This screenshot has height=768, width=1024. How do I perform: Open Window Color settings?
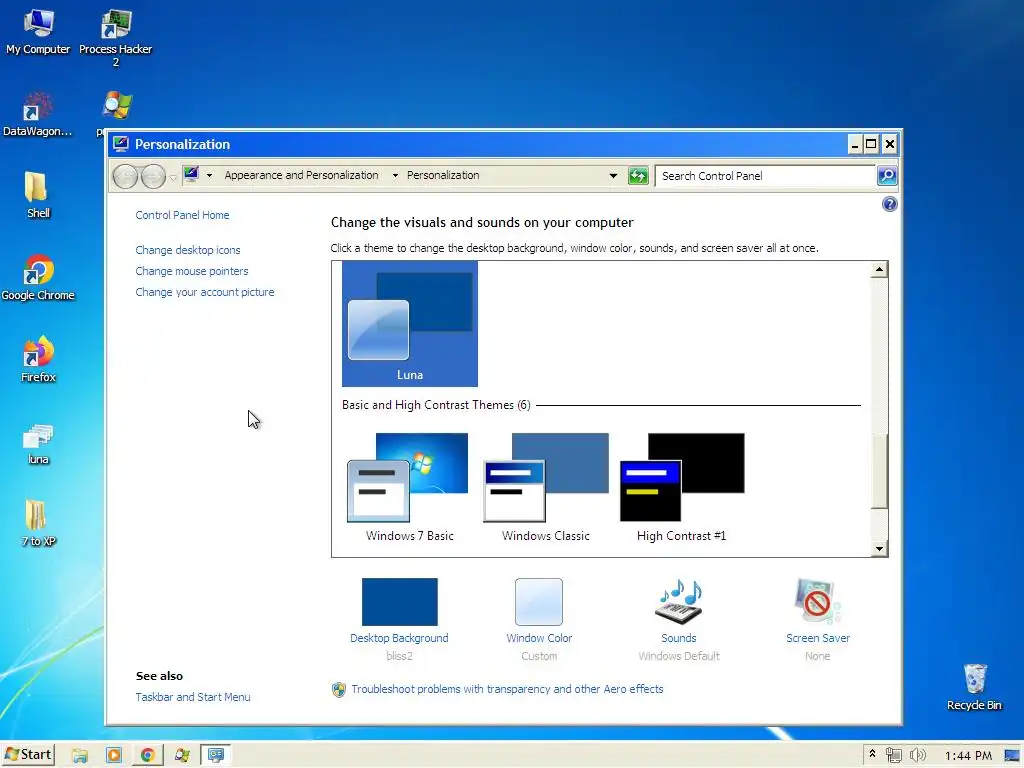539,619
